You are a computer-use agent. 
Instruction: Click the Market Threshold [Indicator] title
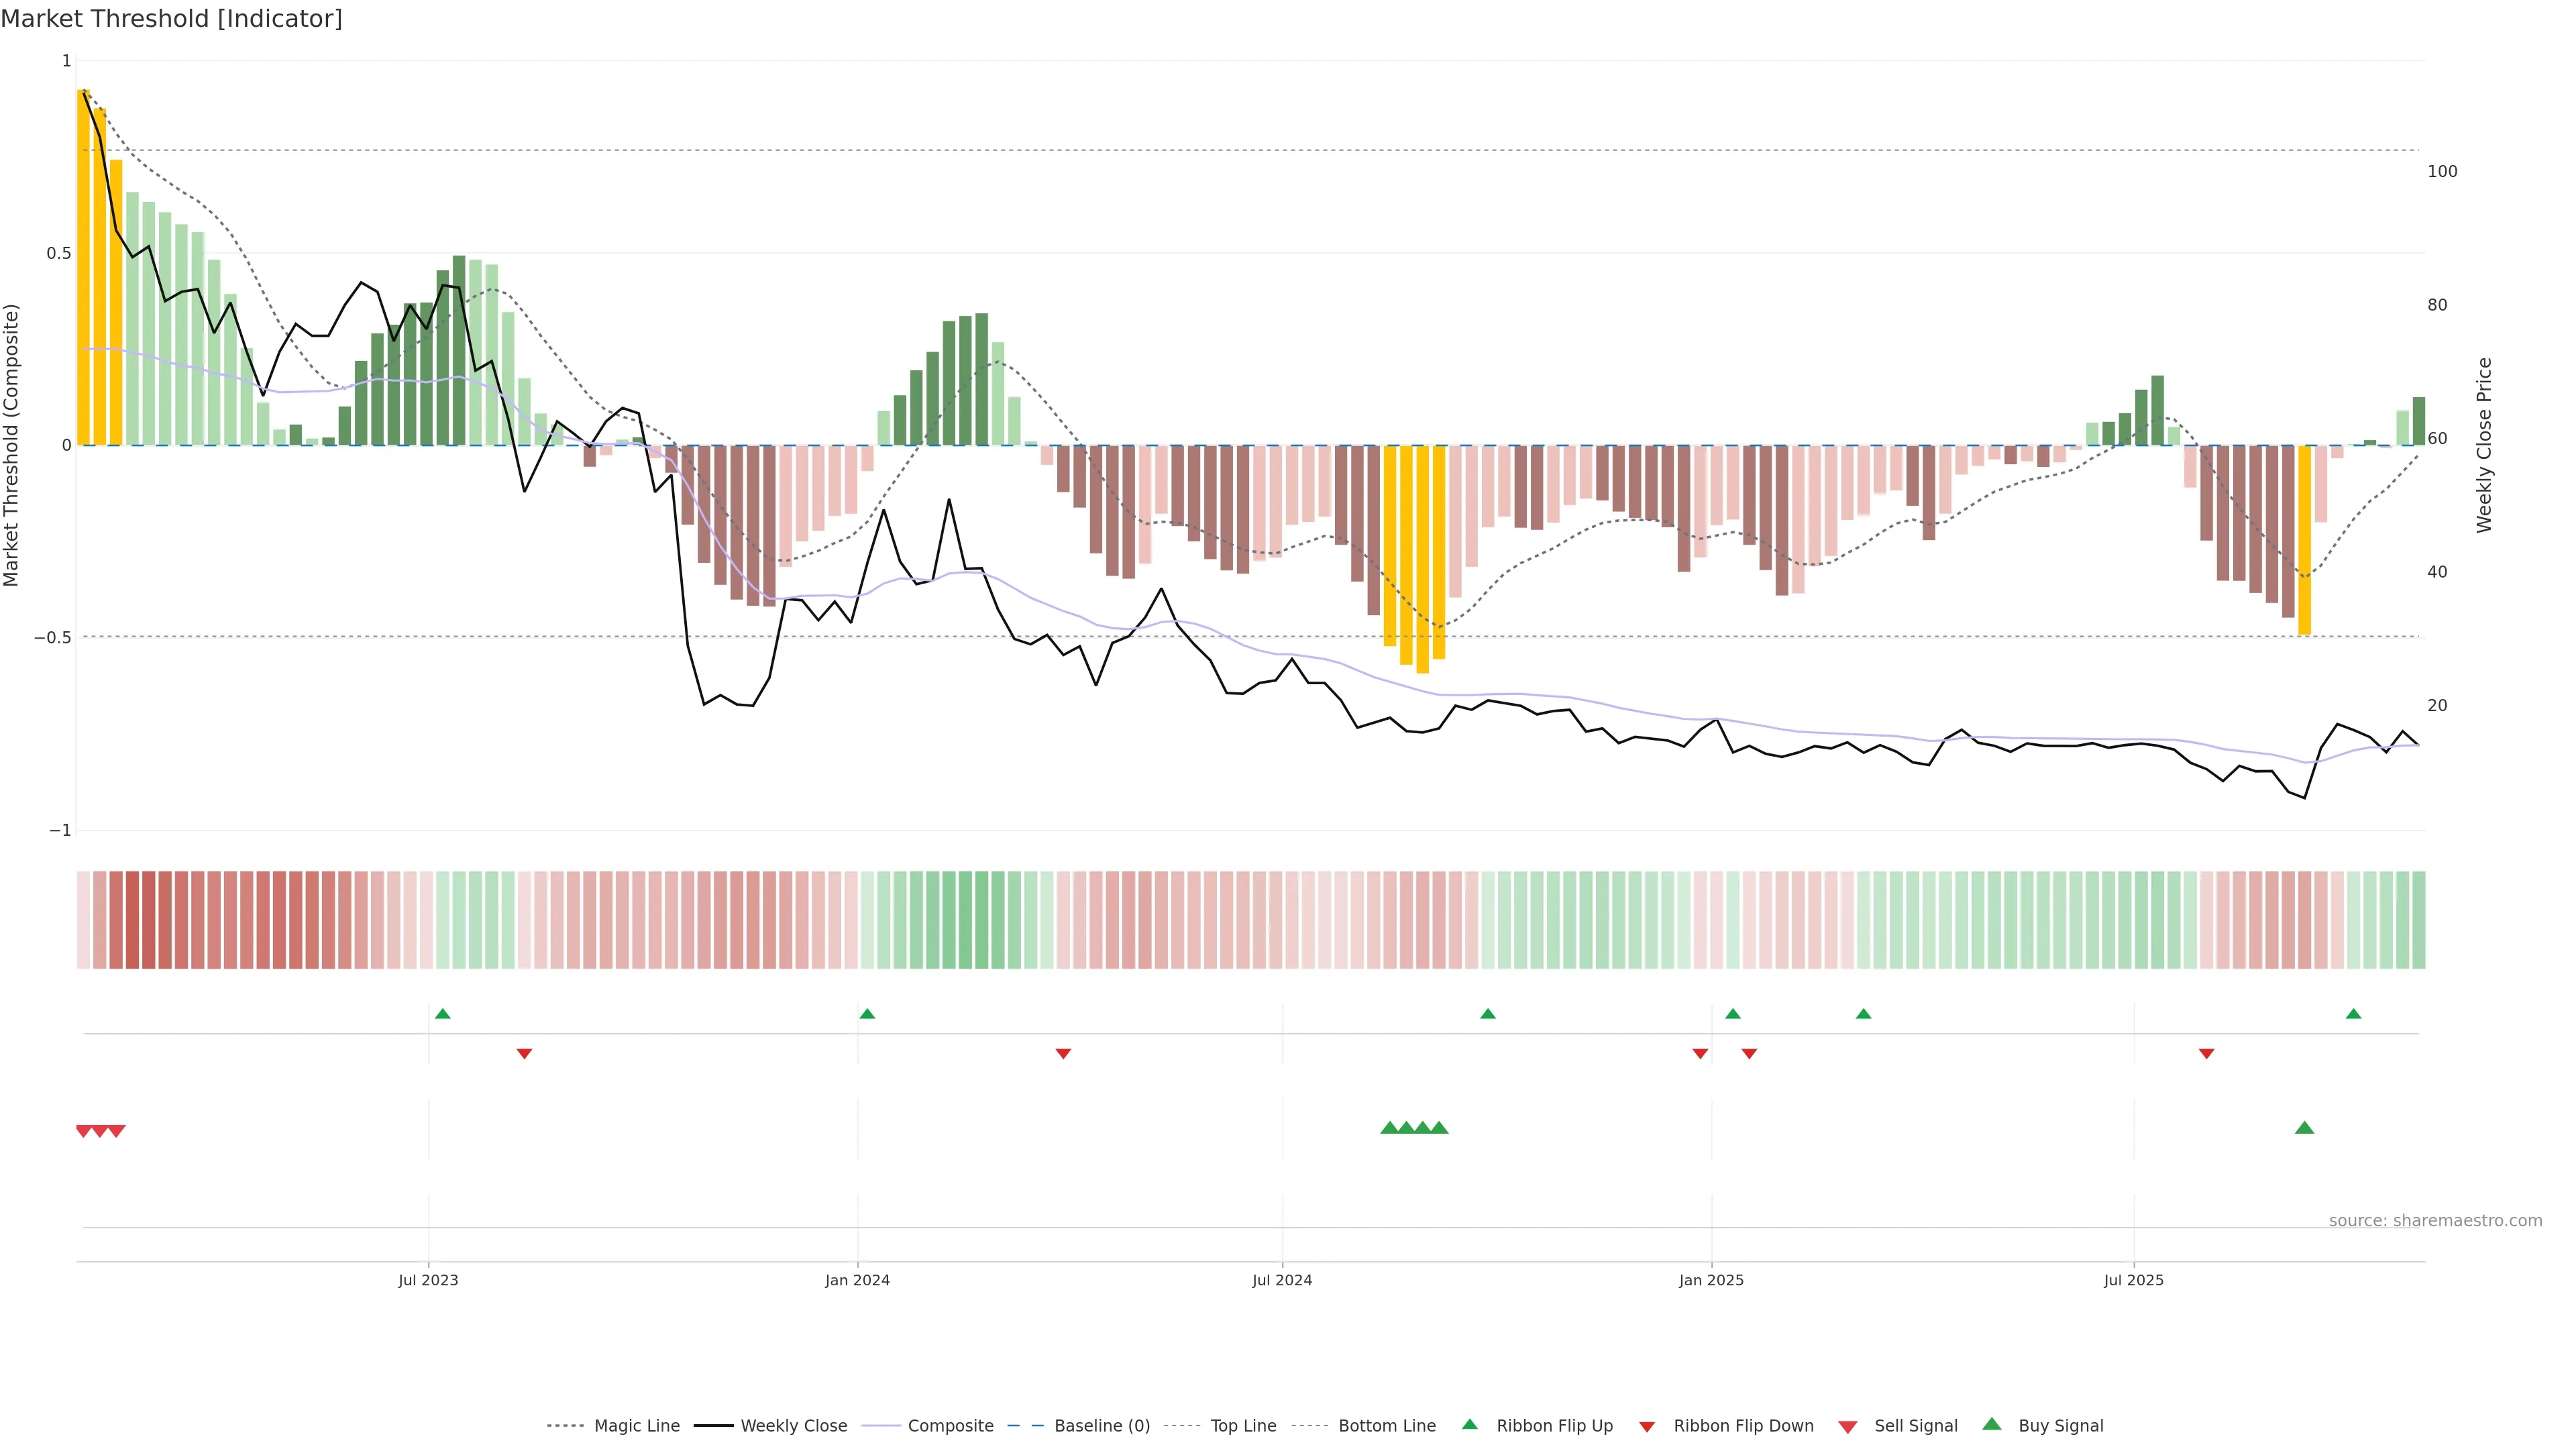tap(171, 19)
